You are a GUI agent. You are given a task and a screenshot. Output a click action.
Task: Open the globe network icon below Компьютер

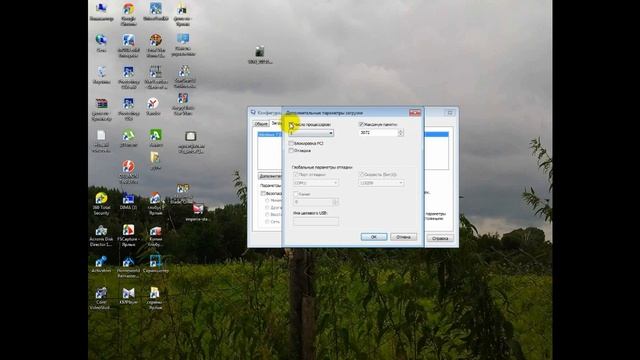pos(101,43)
